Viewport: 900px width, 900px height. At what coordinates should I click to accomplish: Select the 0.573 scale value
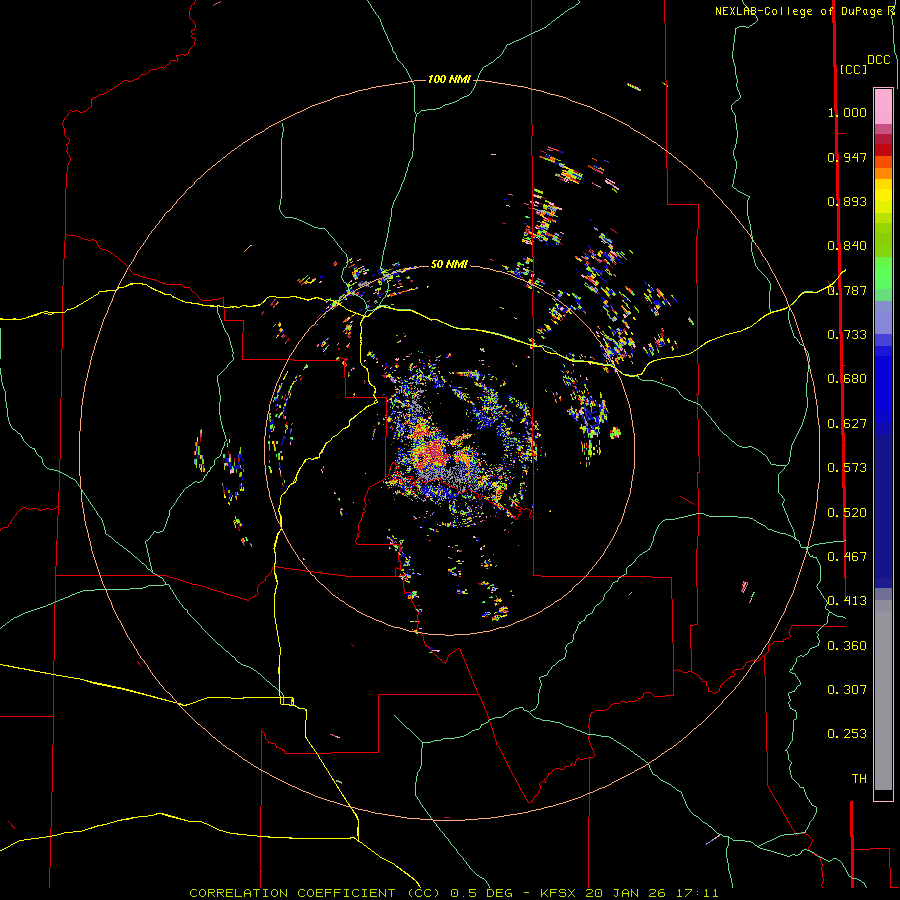[847, 468]
